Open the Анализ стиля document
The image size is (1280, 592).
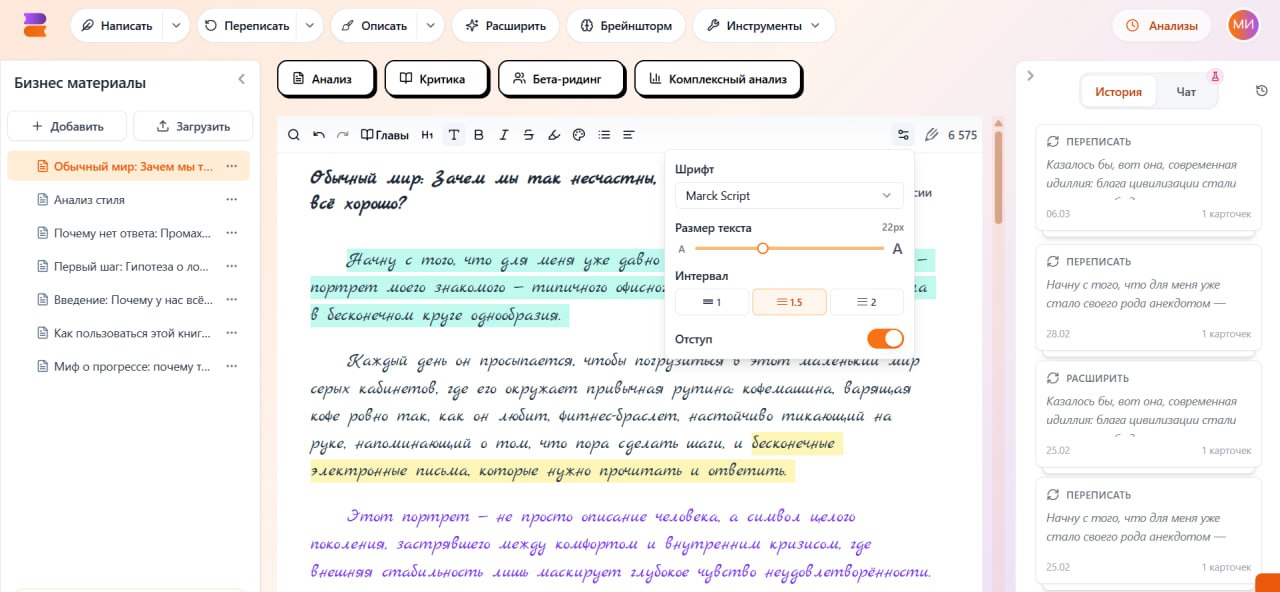tap(89, 200)
